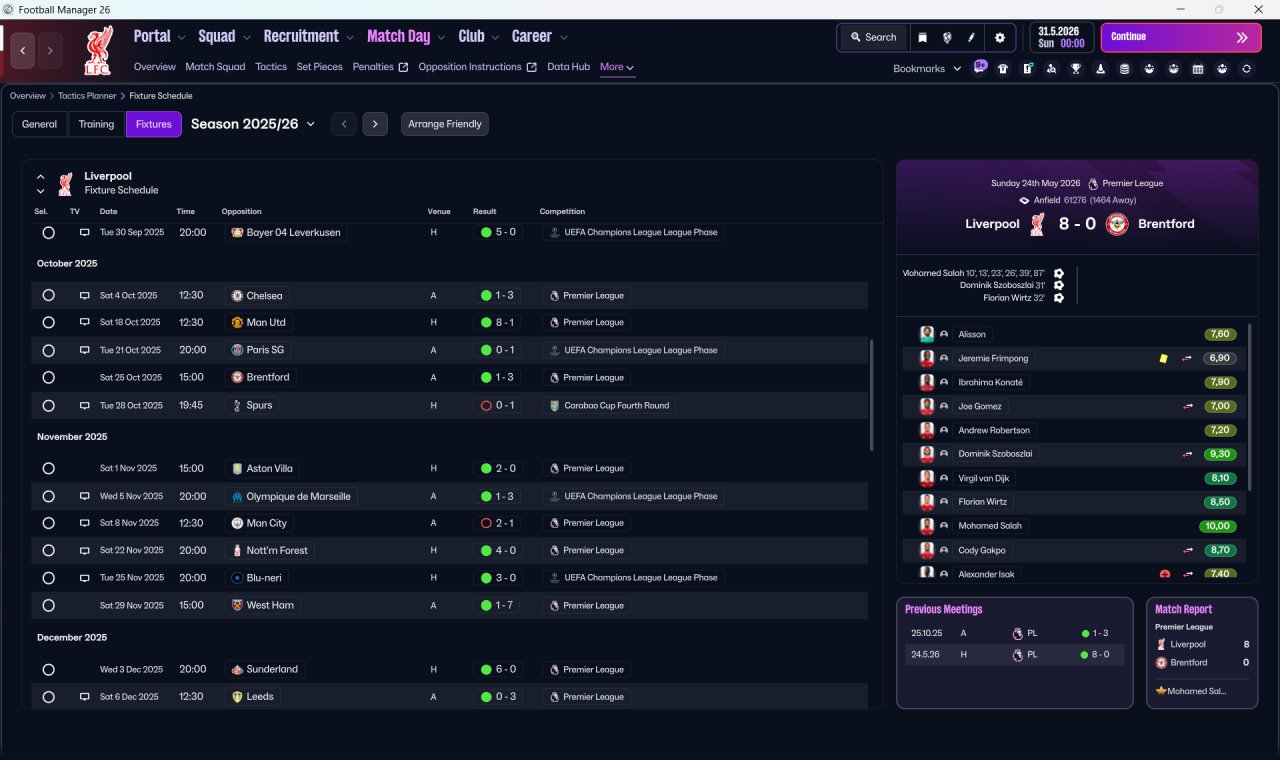
Task: Click the trophy bookmark icon
Action: [x=1076, y=69]
